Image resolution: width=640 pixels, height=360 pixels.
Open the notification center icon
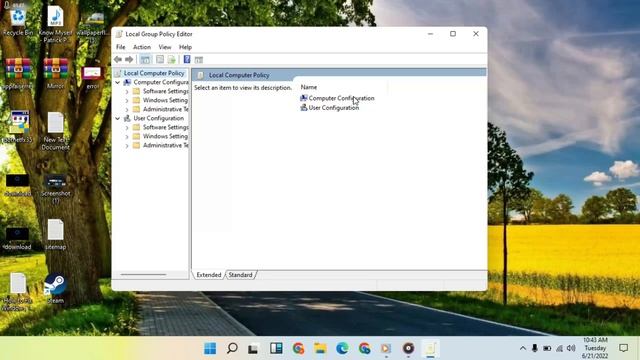coord(623,348)
